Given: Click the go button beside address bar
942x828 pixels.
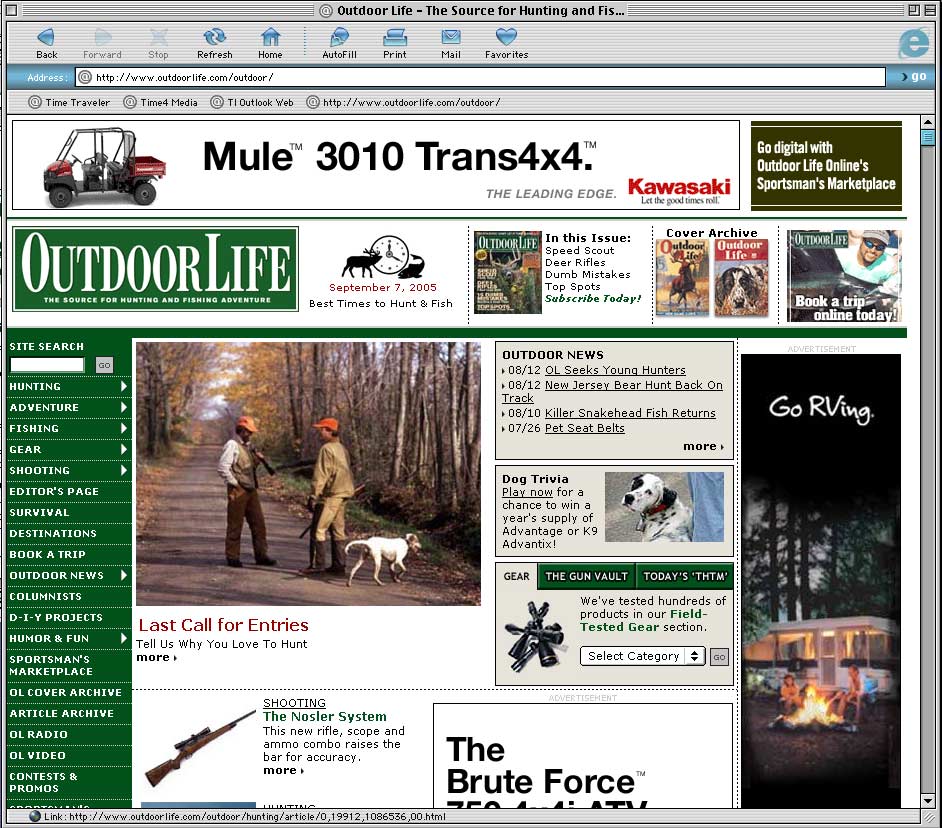Looking at the screenshot, I should point(914,77).
